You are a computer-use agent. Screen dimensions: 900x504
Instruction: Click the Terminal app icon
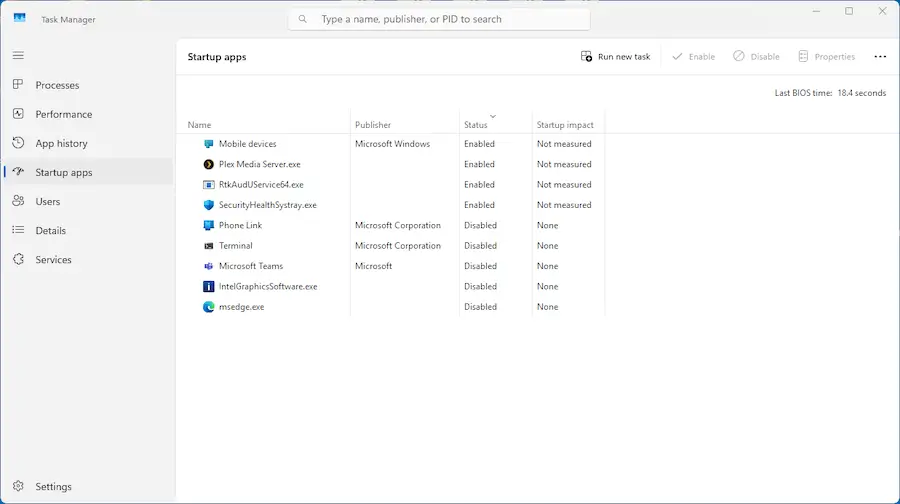tap(208, 246)
